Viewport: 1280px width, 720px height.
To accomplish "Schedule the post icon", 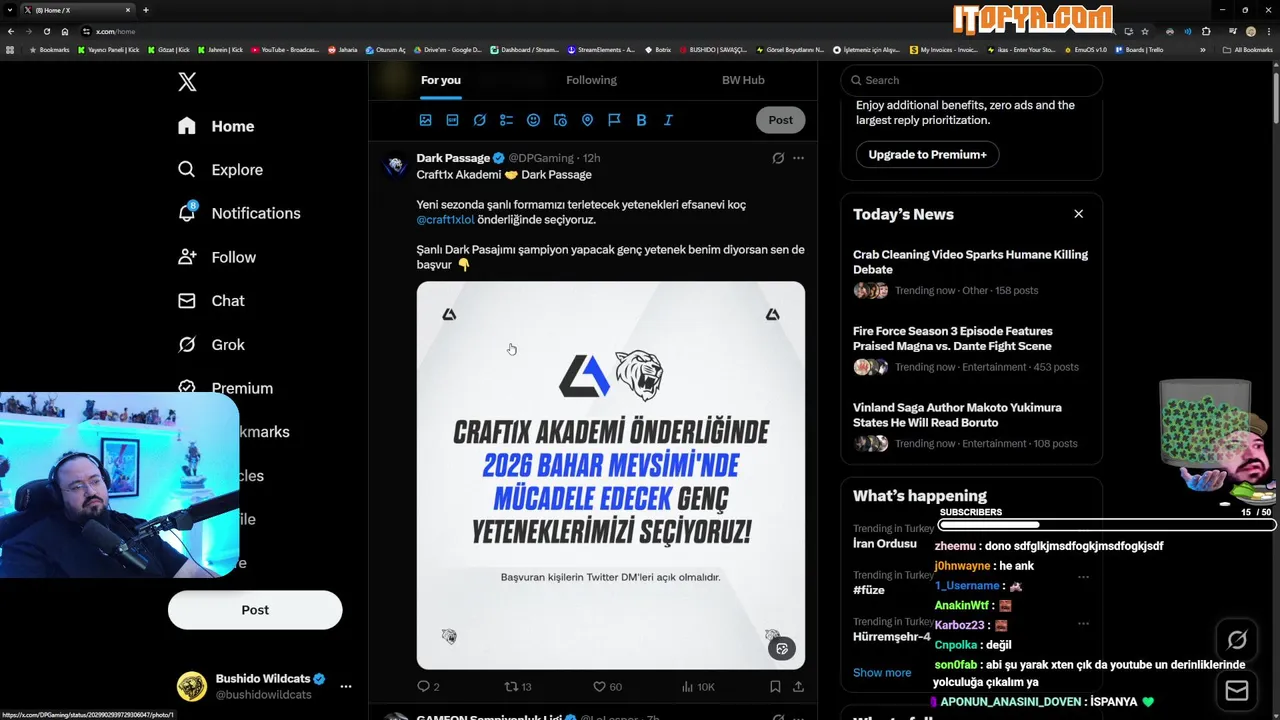I will pyautogui.click(x=560, y=120).
